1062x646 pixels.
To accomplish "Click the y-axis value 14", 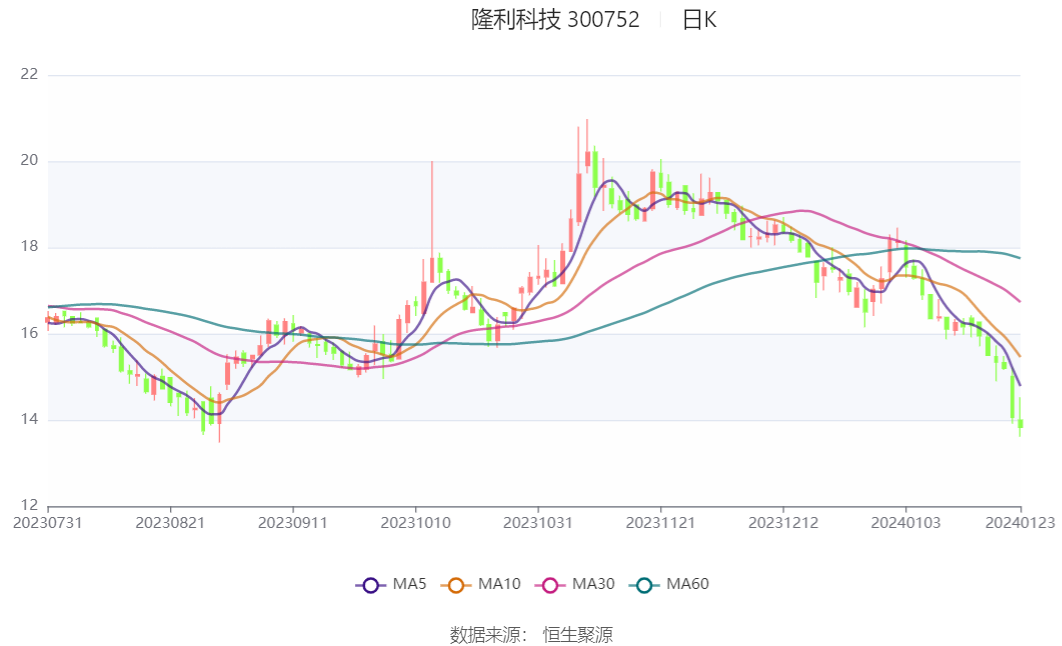I will point(29,419).
